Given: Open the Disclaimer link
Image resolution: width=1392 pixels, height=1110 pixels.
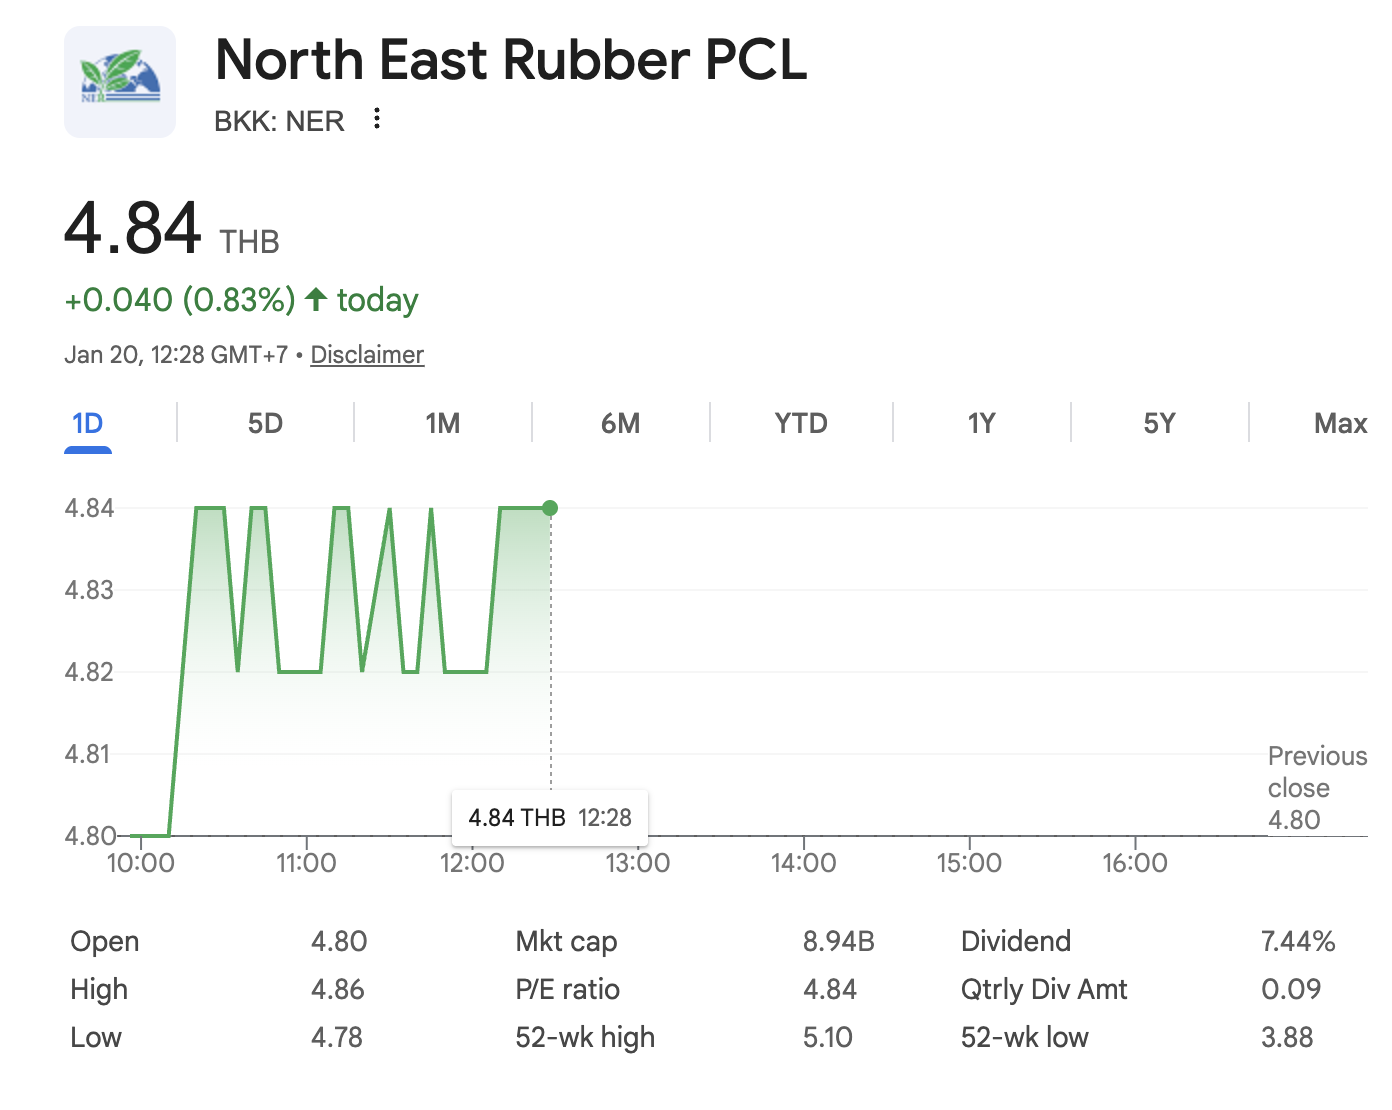Looking at the screenshot, I should coord(367,355).
